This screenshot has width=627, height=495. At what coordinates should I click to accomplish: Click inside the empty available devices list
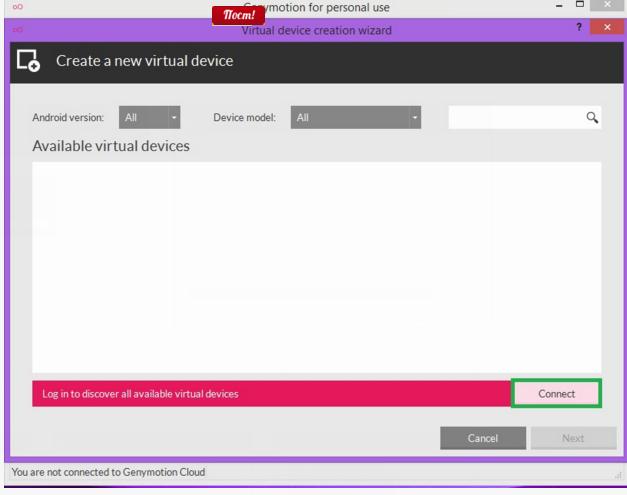(x=316, y=267)
